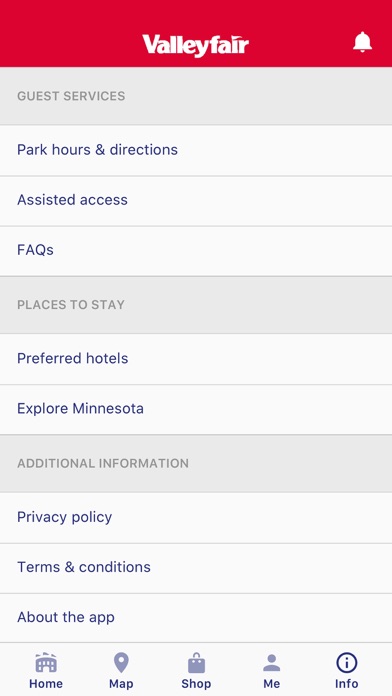
Task: Switch to the Map tab label
Action: (x=121, y=684)
